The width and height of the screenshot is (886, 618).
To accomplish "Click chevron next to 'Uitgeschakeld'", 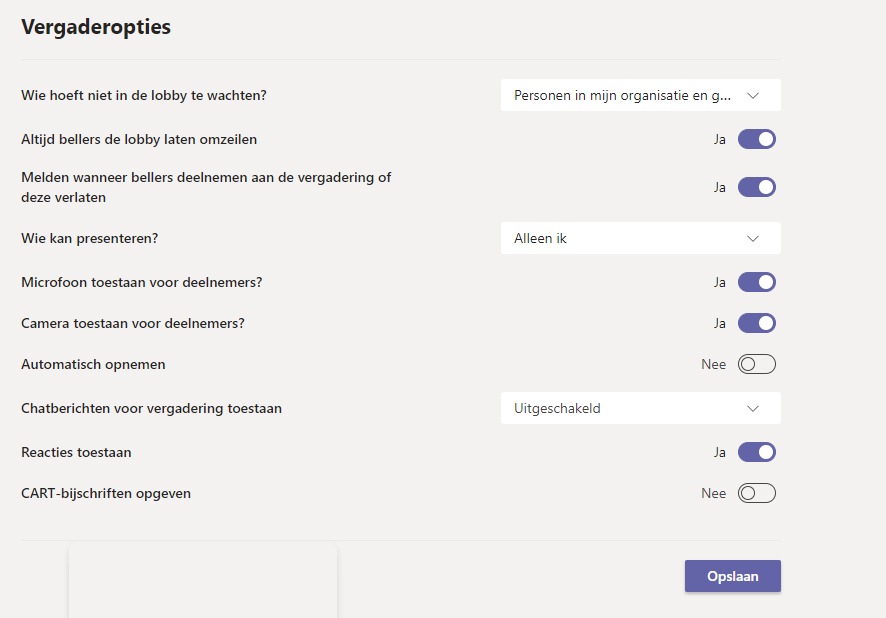I will tap(753, 408).
